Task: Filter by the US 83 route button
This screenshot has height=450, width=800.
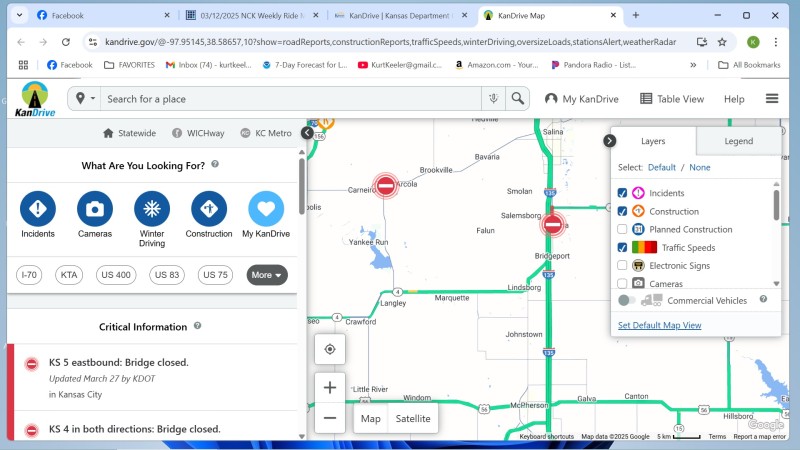Action: coord(167,275)
